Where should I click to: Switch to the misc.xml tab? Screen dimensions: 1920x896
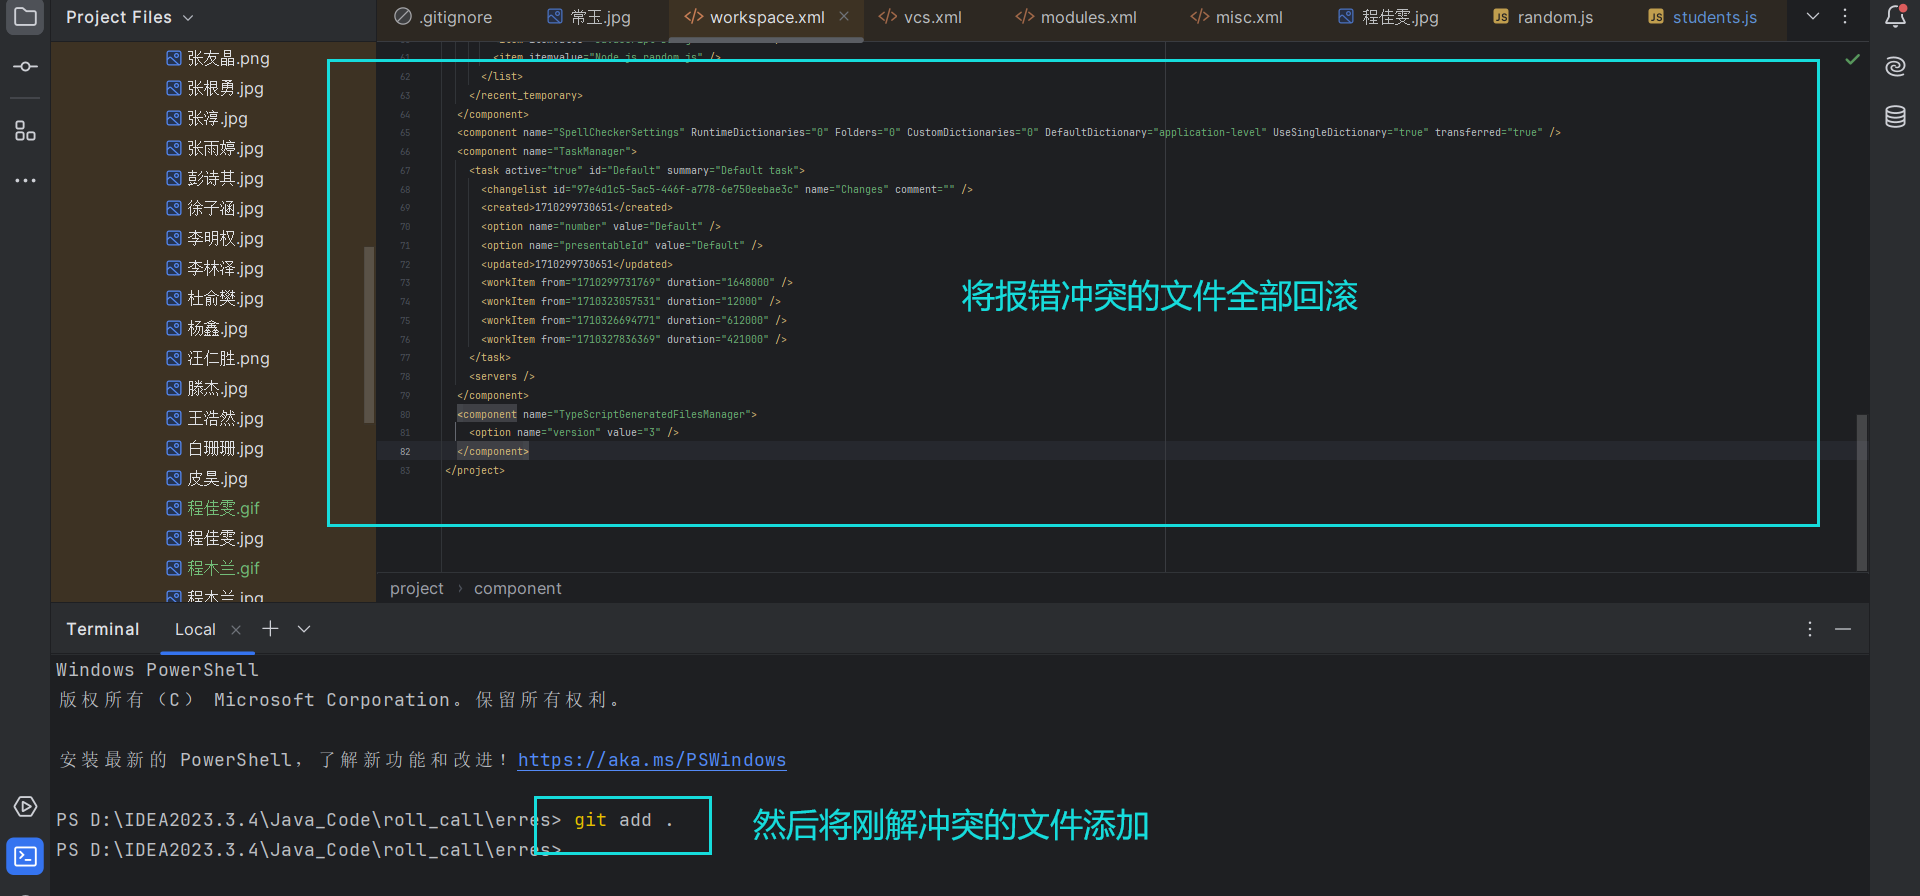(1236, 17)
